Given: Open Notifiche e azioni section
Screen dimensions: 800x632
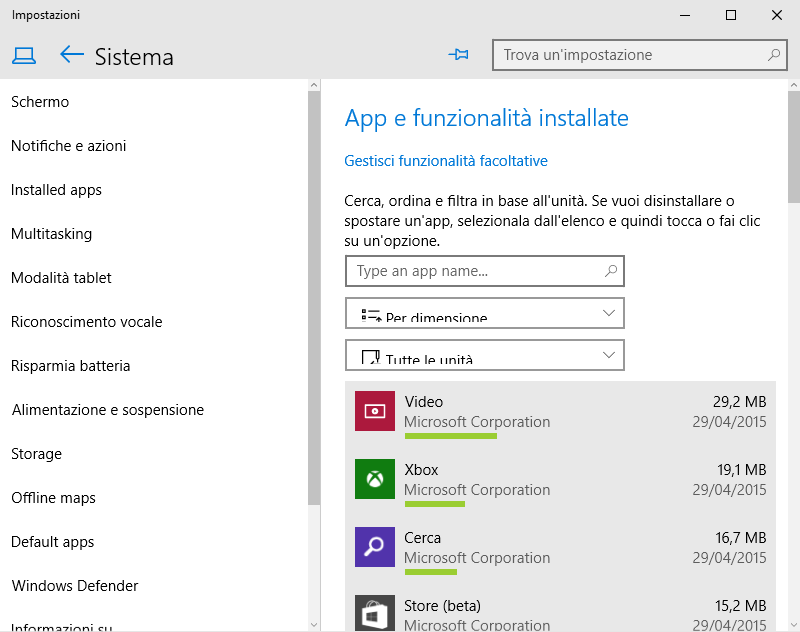Looking at the screenshot, I should tap(68, 146).
